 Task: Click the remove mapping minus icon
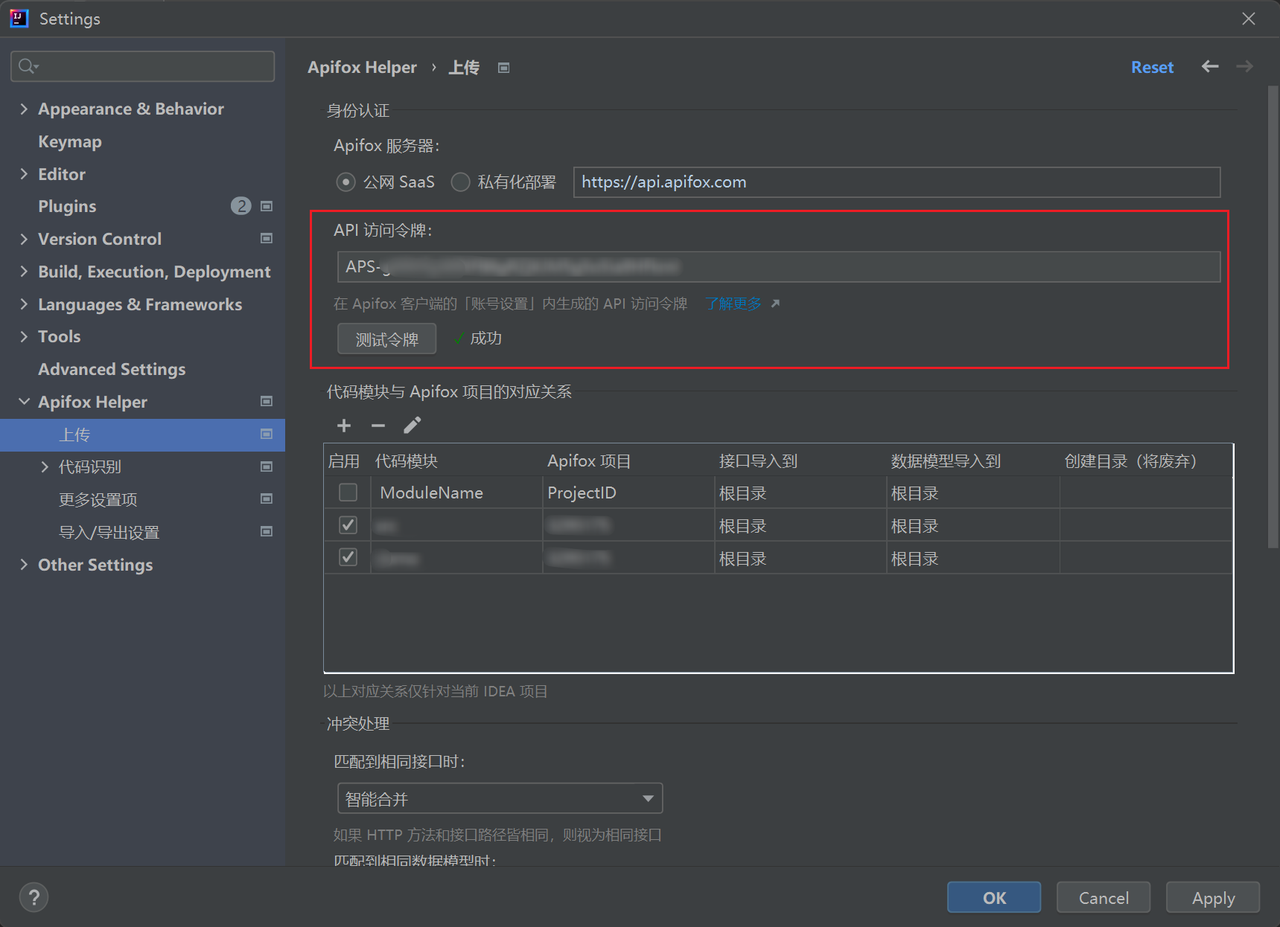pos(378,425)
